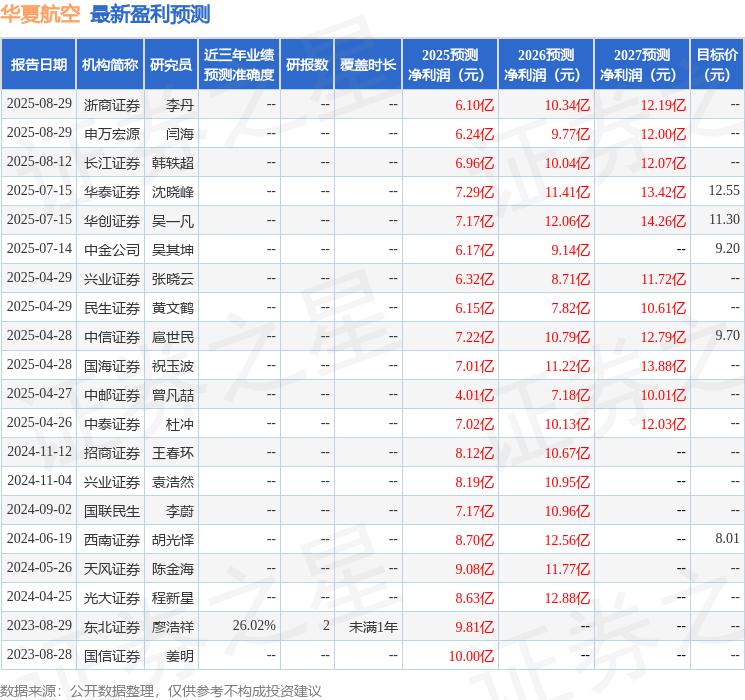Click the 2025预测净利润 column header
745x700 pixels.
pyautogui.click(x=450, y=65)
